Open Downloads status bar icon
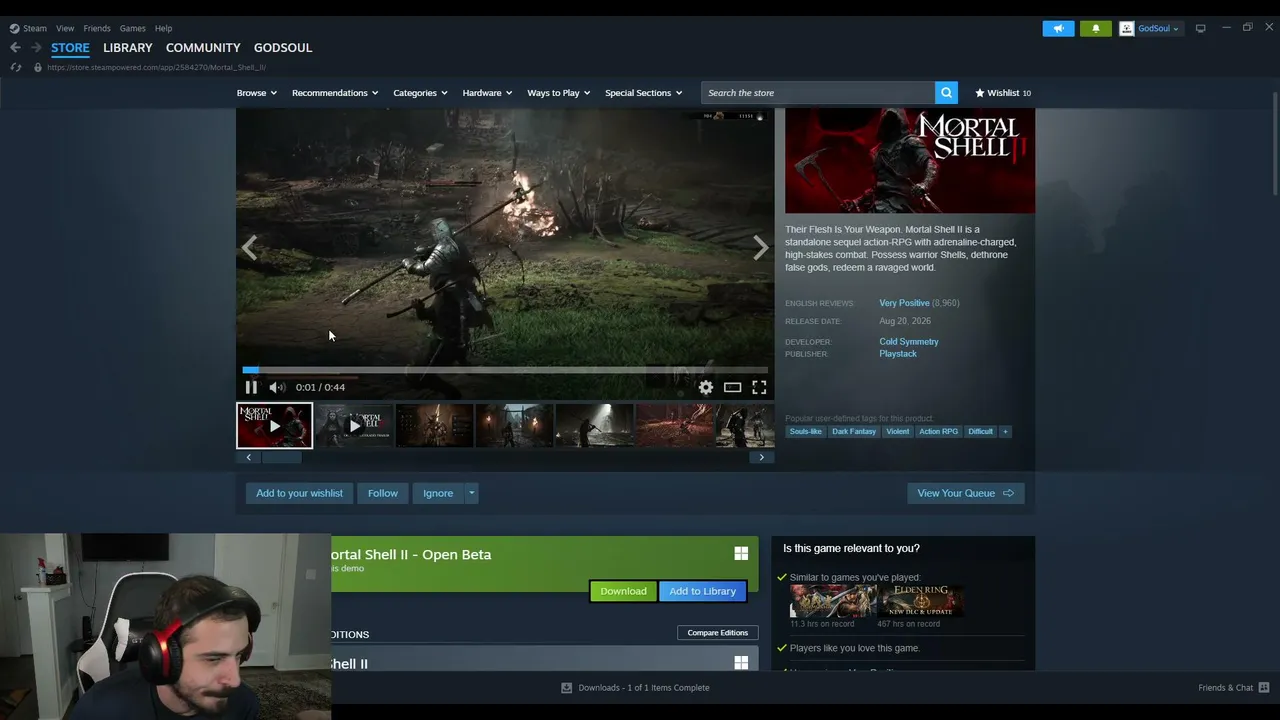Viewport: 1280px width, 720px height. pyautogui.click(x=566, y=687)
